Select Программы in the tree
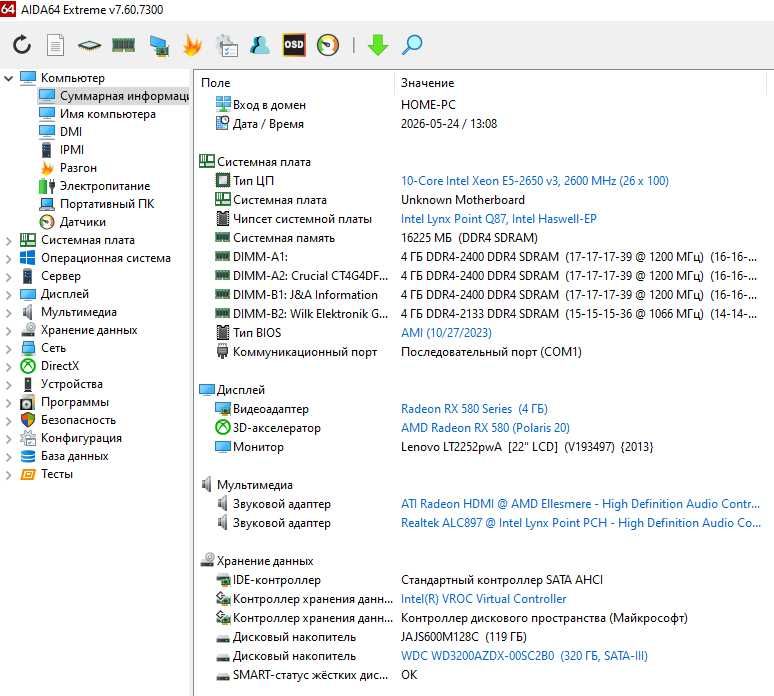 [75, 402]
